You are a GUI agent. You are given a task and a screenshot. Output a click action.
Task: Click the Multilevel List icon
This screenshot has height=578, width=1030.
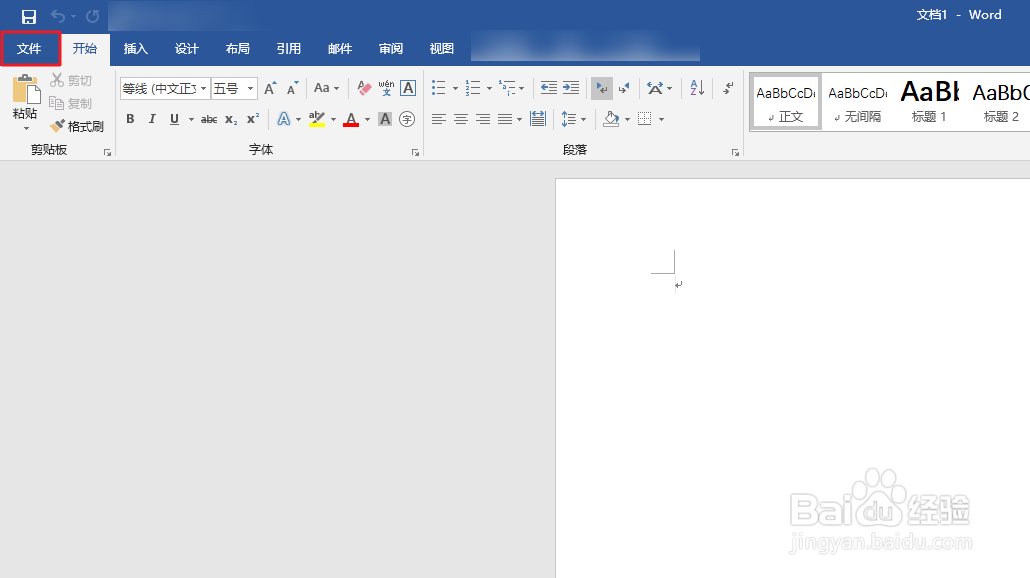point(507,88)
